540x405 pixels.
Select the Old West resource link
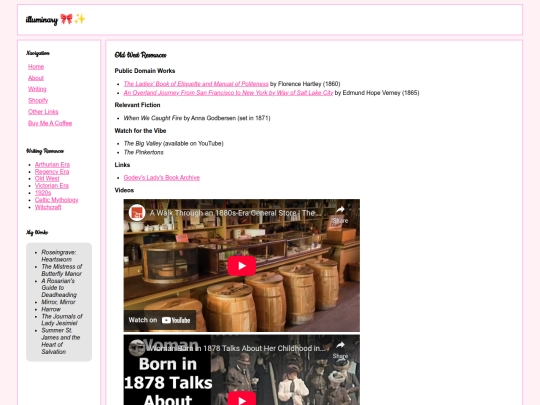tap(47, 178)
